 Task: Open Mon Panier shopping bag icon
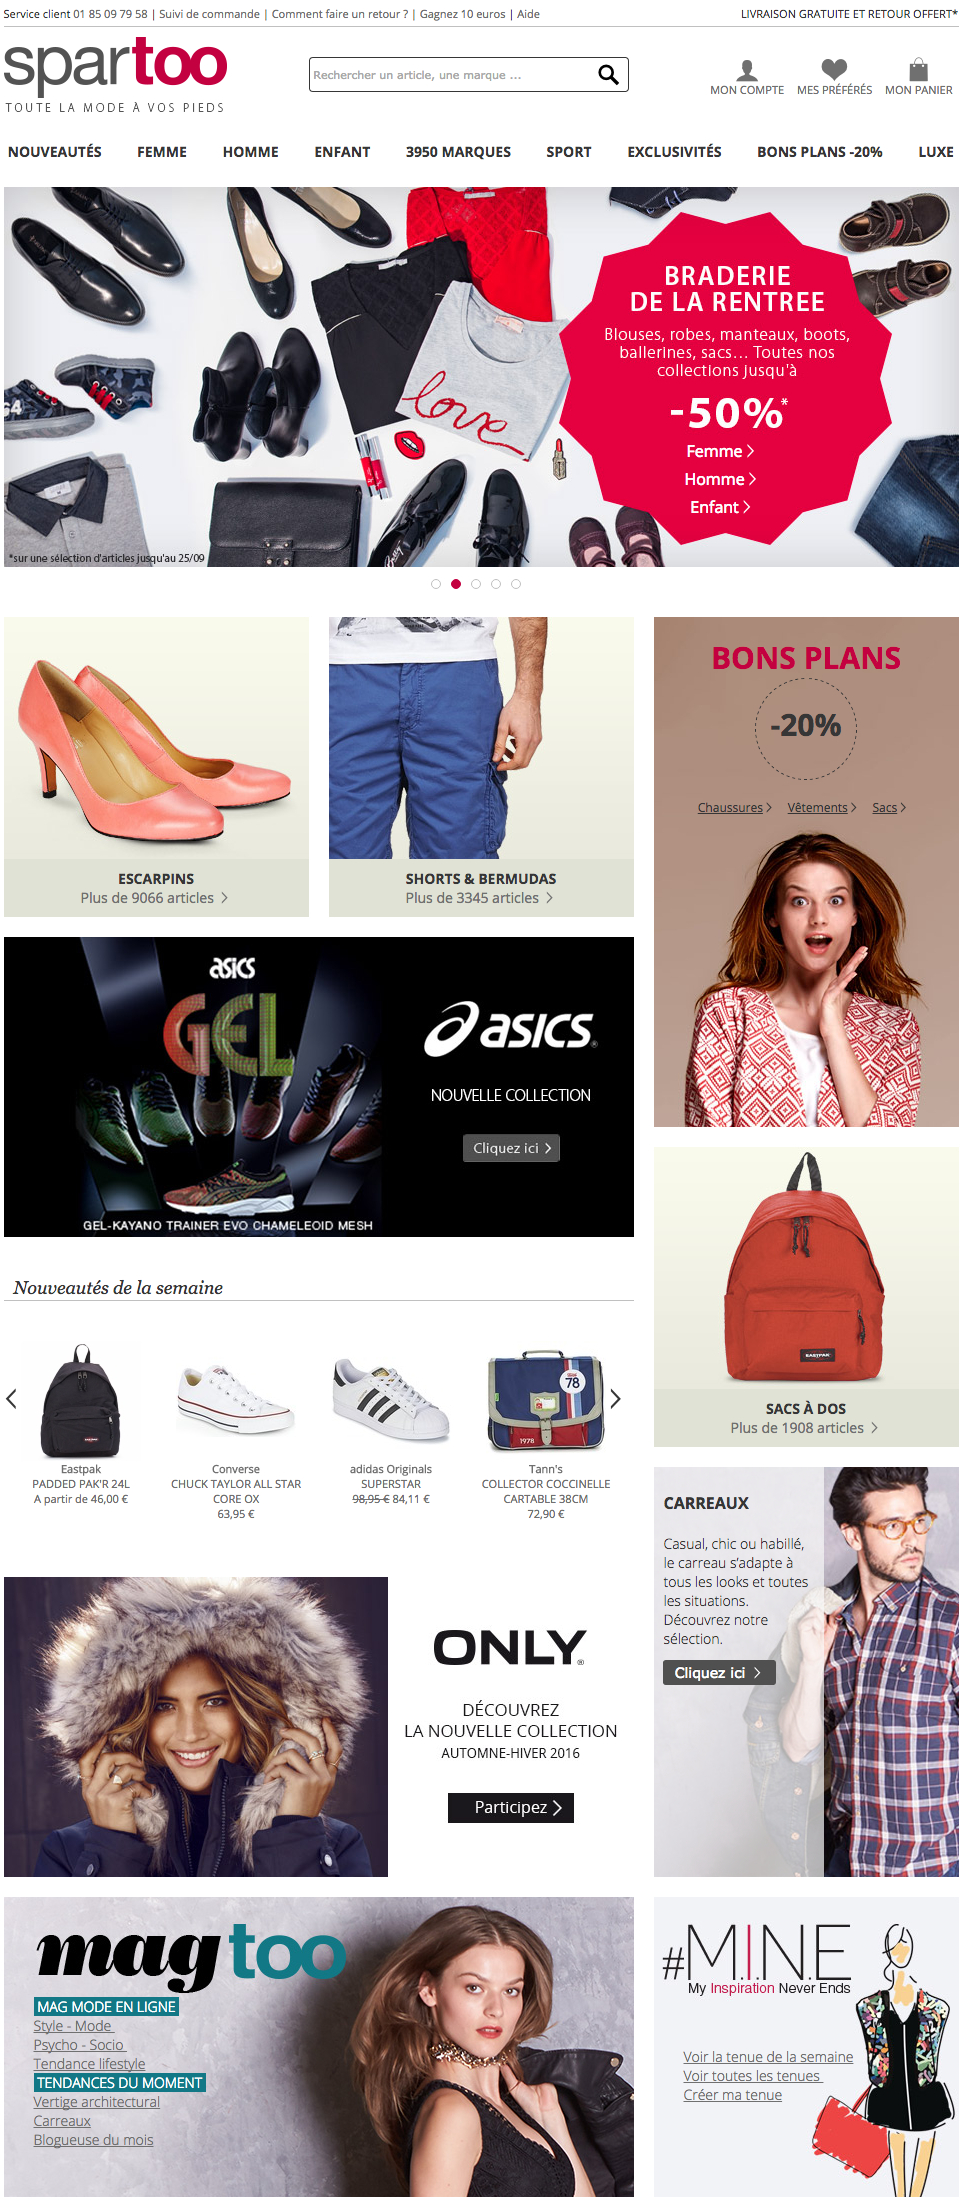coord(918,69)
